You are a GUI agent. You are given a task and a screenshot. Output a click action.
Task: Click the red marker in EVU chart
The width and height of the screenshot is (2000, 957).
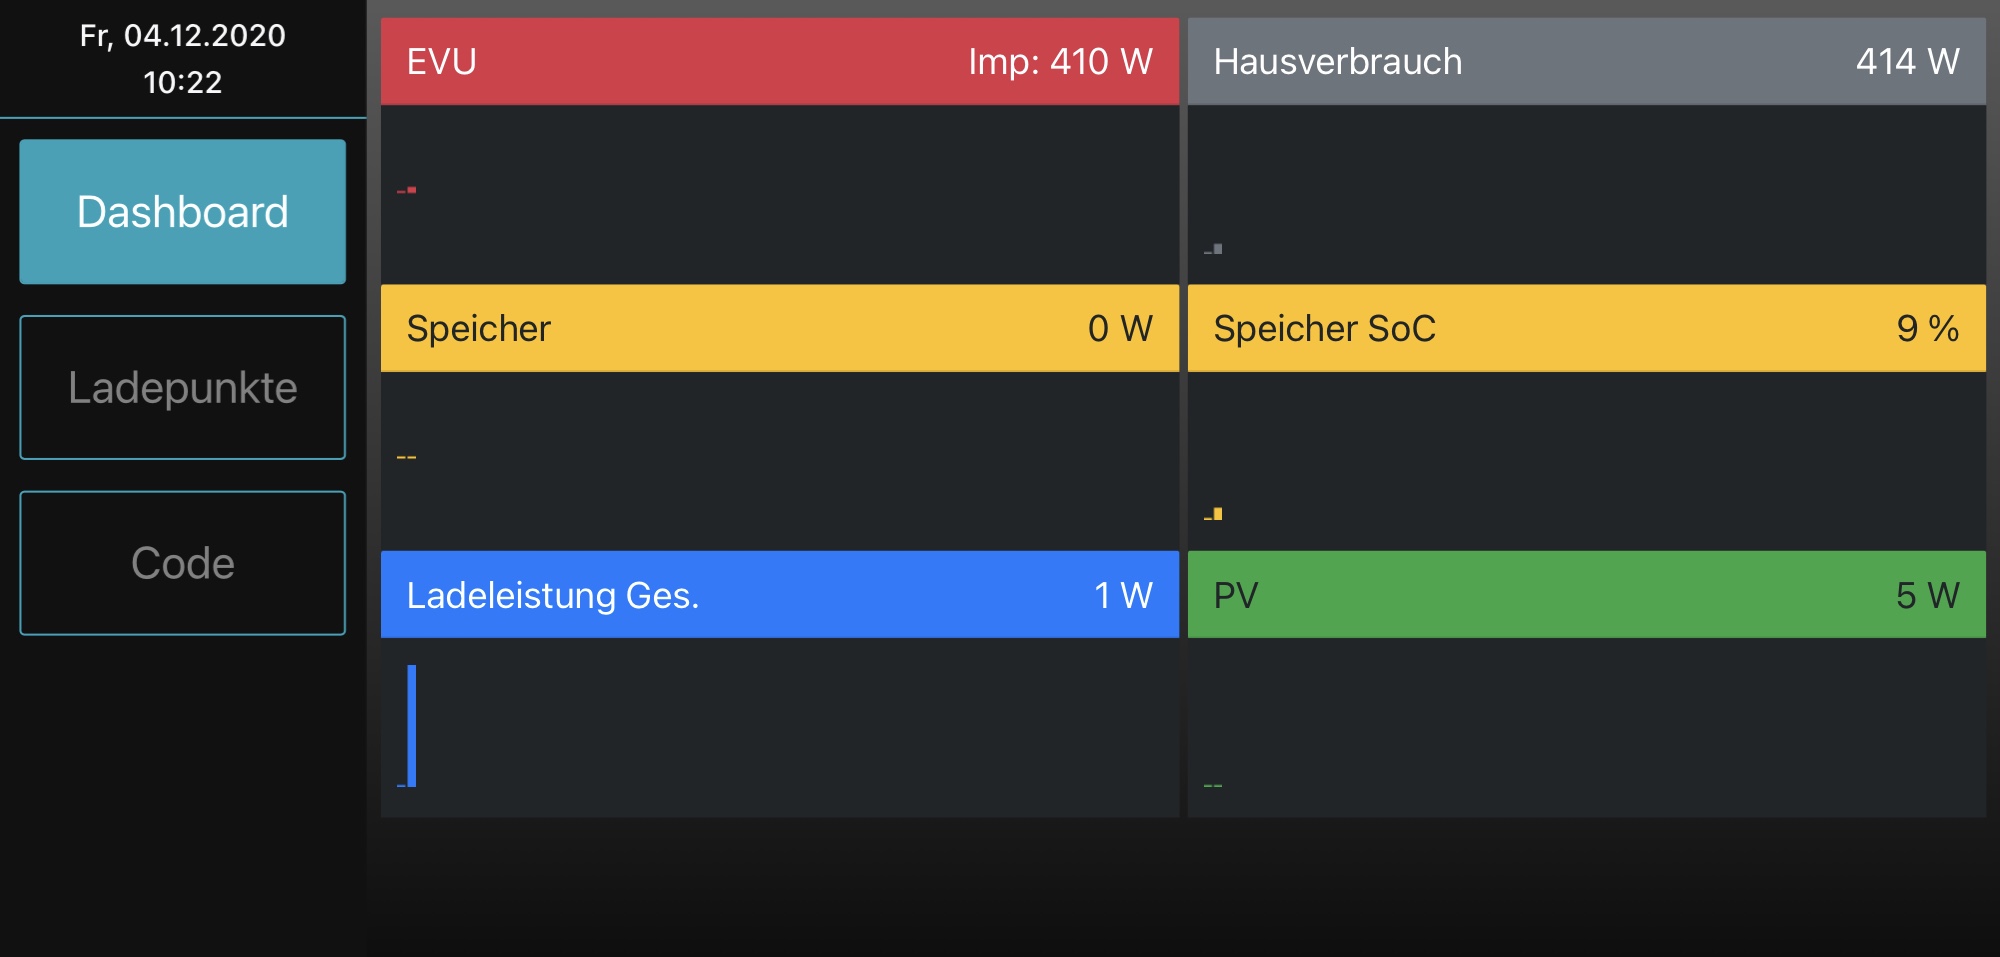pos(411,189)
